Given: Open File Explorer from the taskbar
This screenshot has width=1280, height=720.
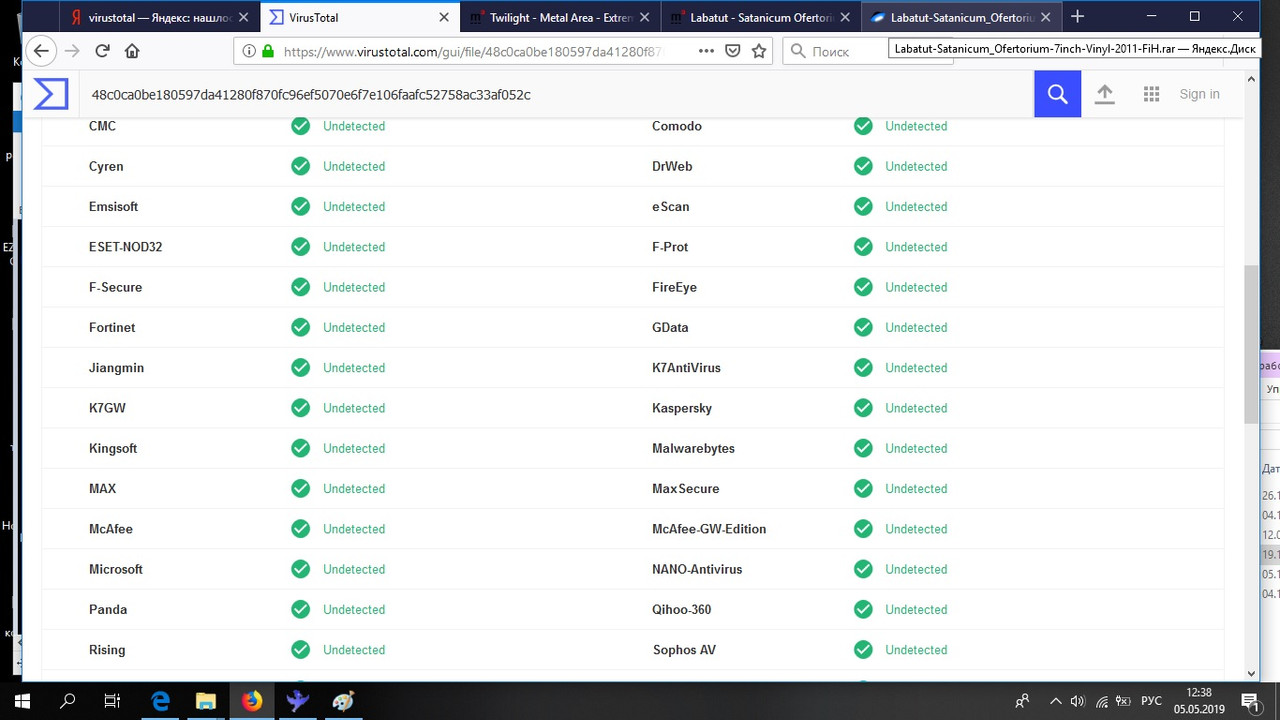Looking at the screenshot, I should 205,701.
